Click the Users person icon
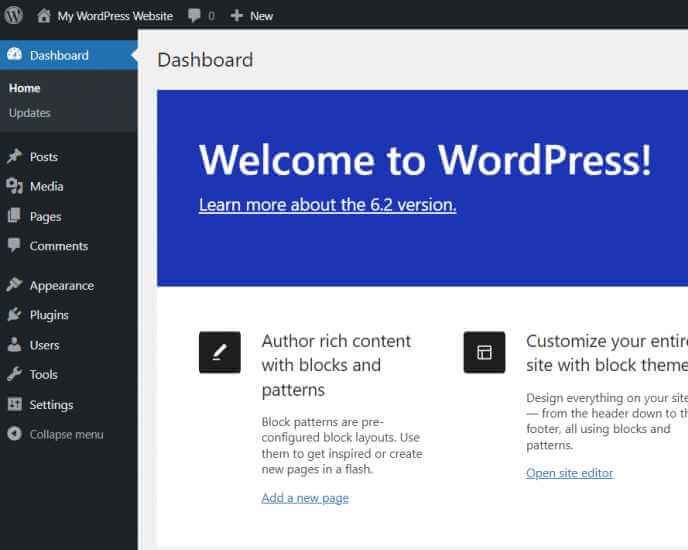The image size is (688, 550). [14, 345]
